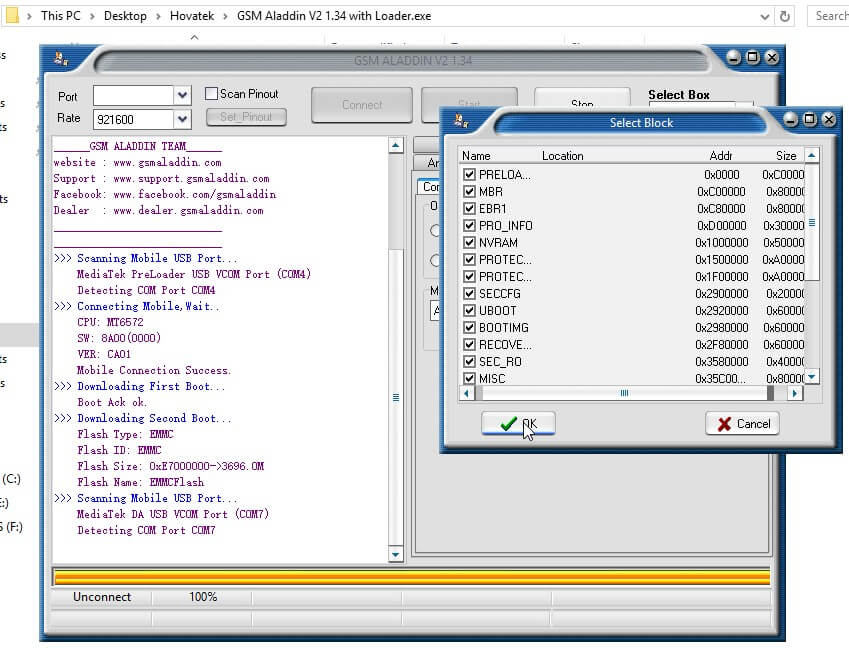Click the folder icon in address bar
The width and height of the screenshot is (849, 648).
pos(12,15)
